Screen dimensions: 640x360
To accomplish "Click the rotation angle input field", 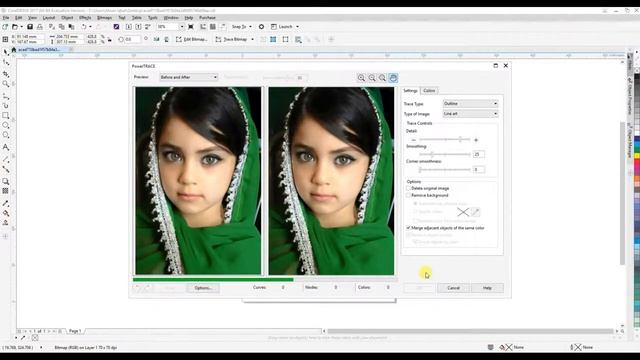I will [132, 40].
